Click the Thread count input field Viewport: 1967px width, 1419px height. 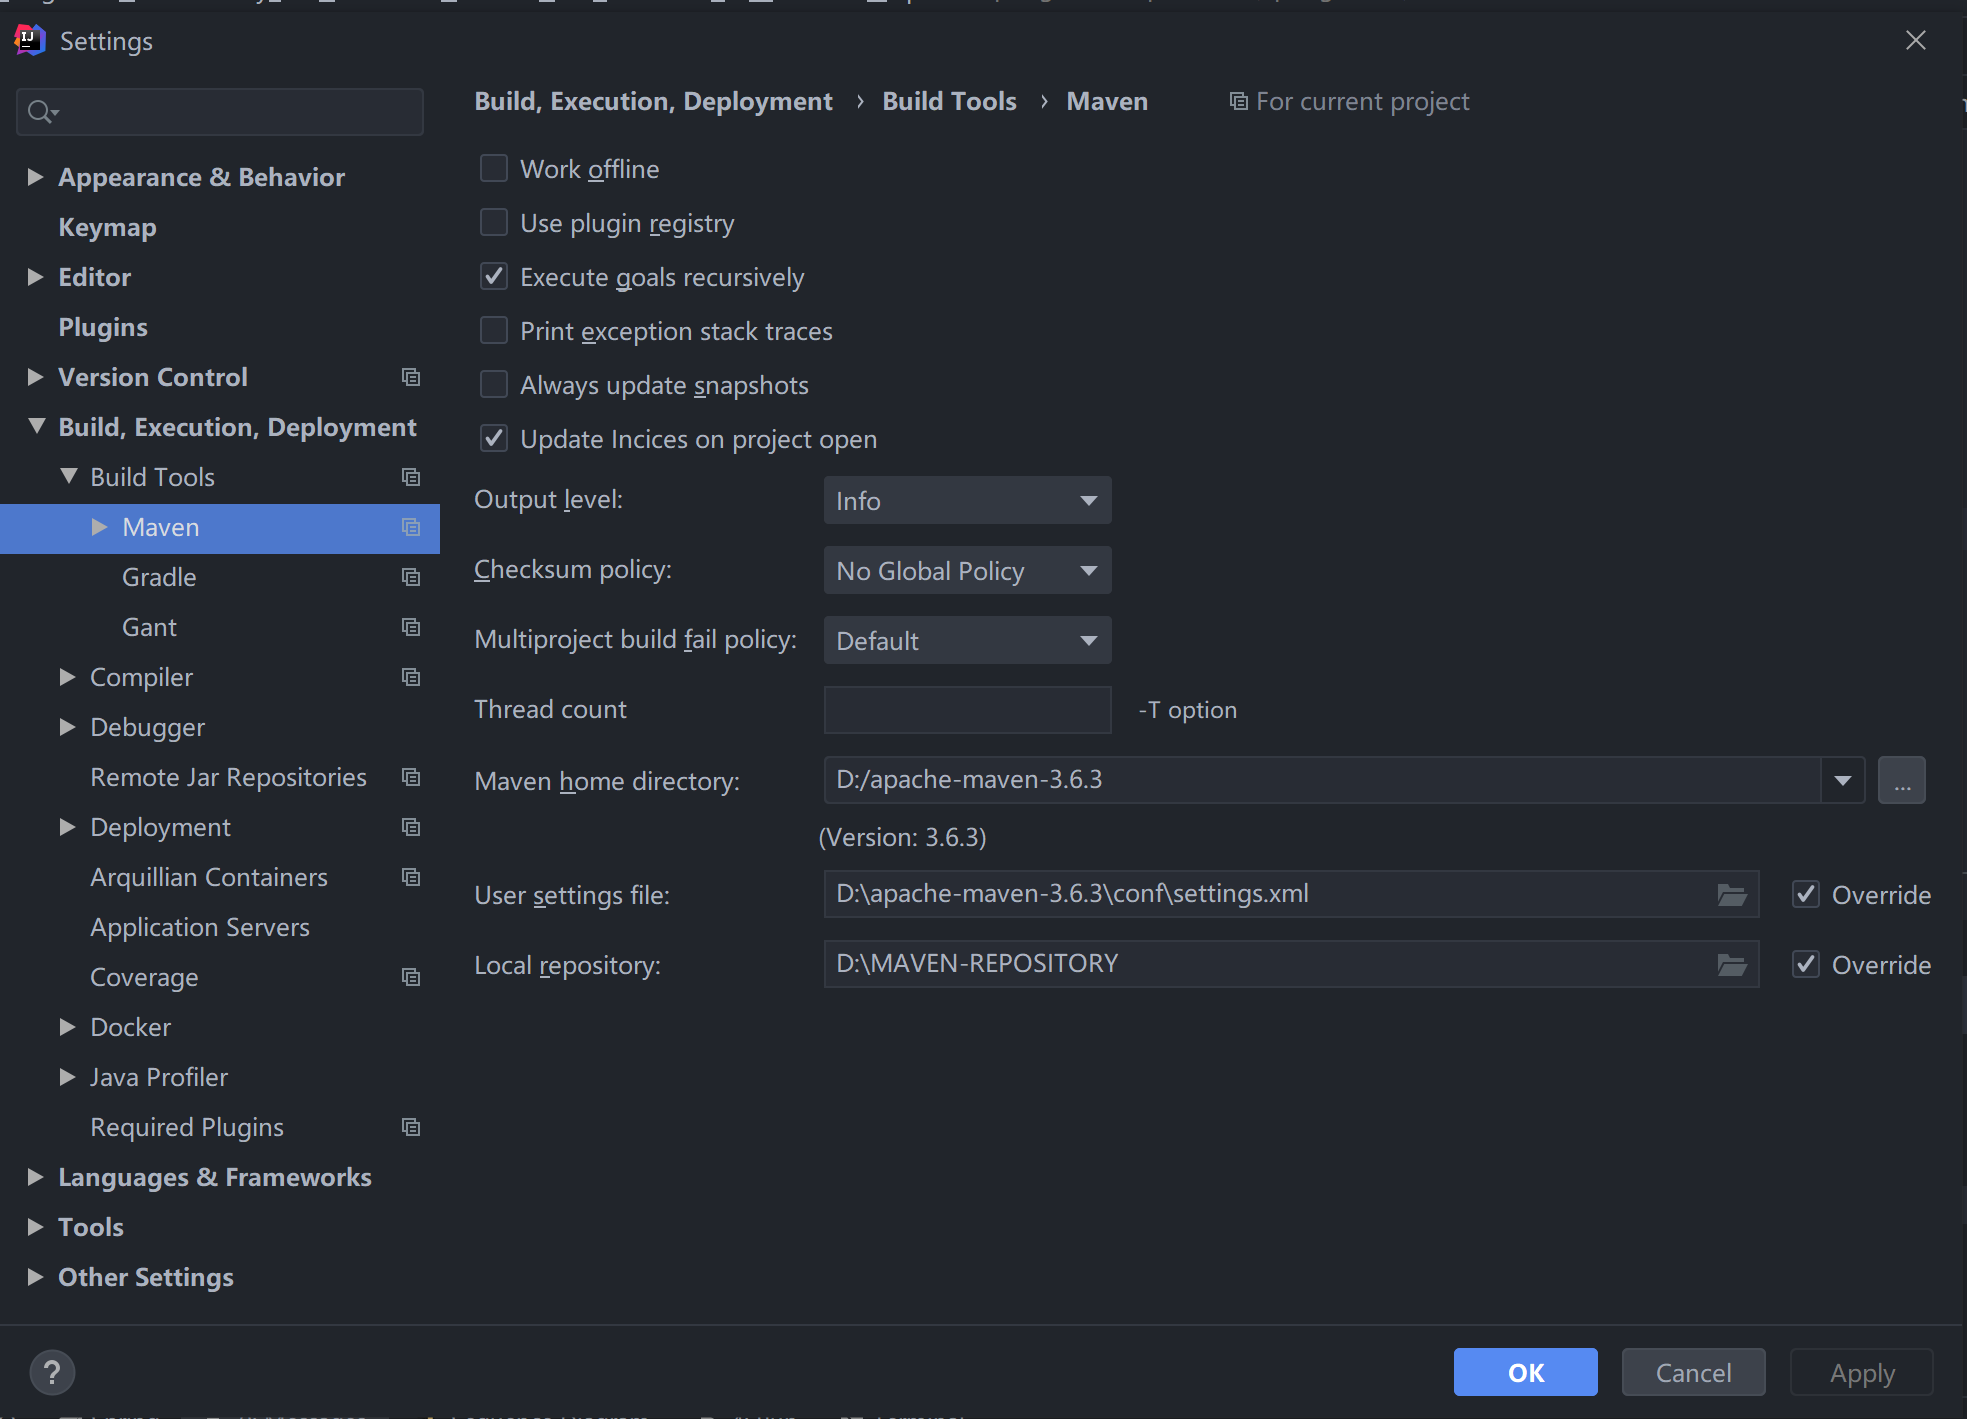pyautogui.click(x=967, y=709)
